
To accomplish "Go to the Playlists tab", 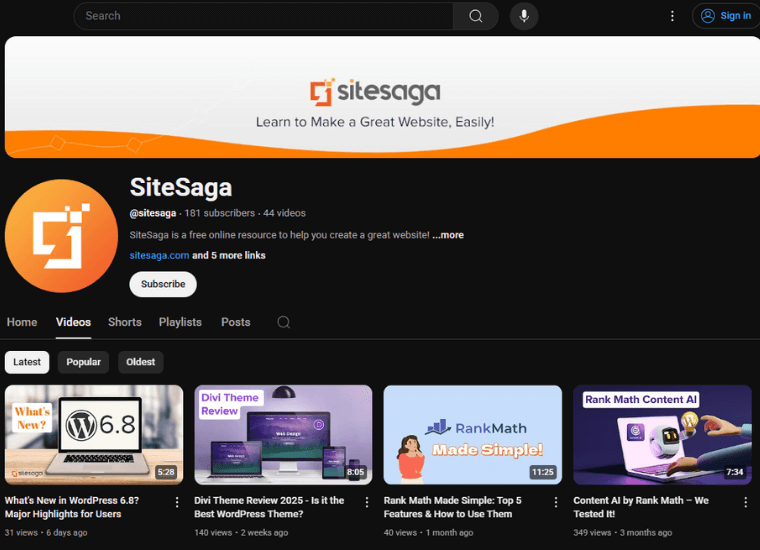I will click(x=180, y=322).
